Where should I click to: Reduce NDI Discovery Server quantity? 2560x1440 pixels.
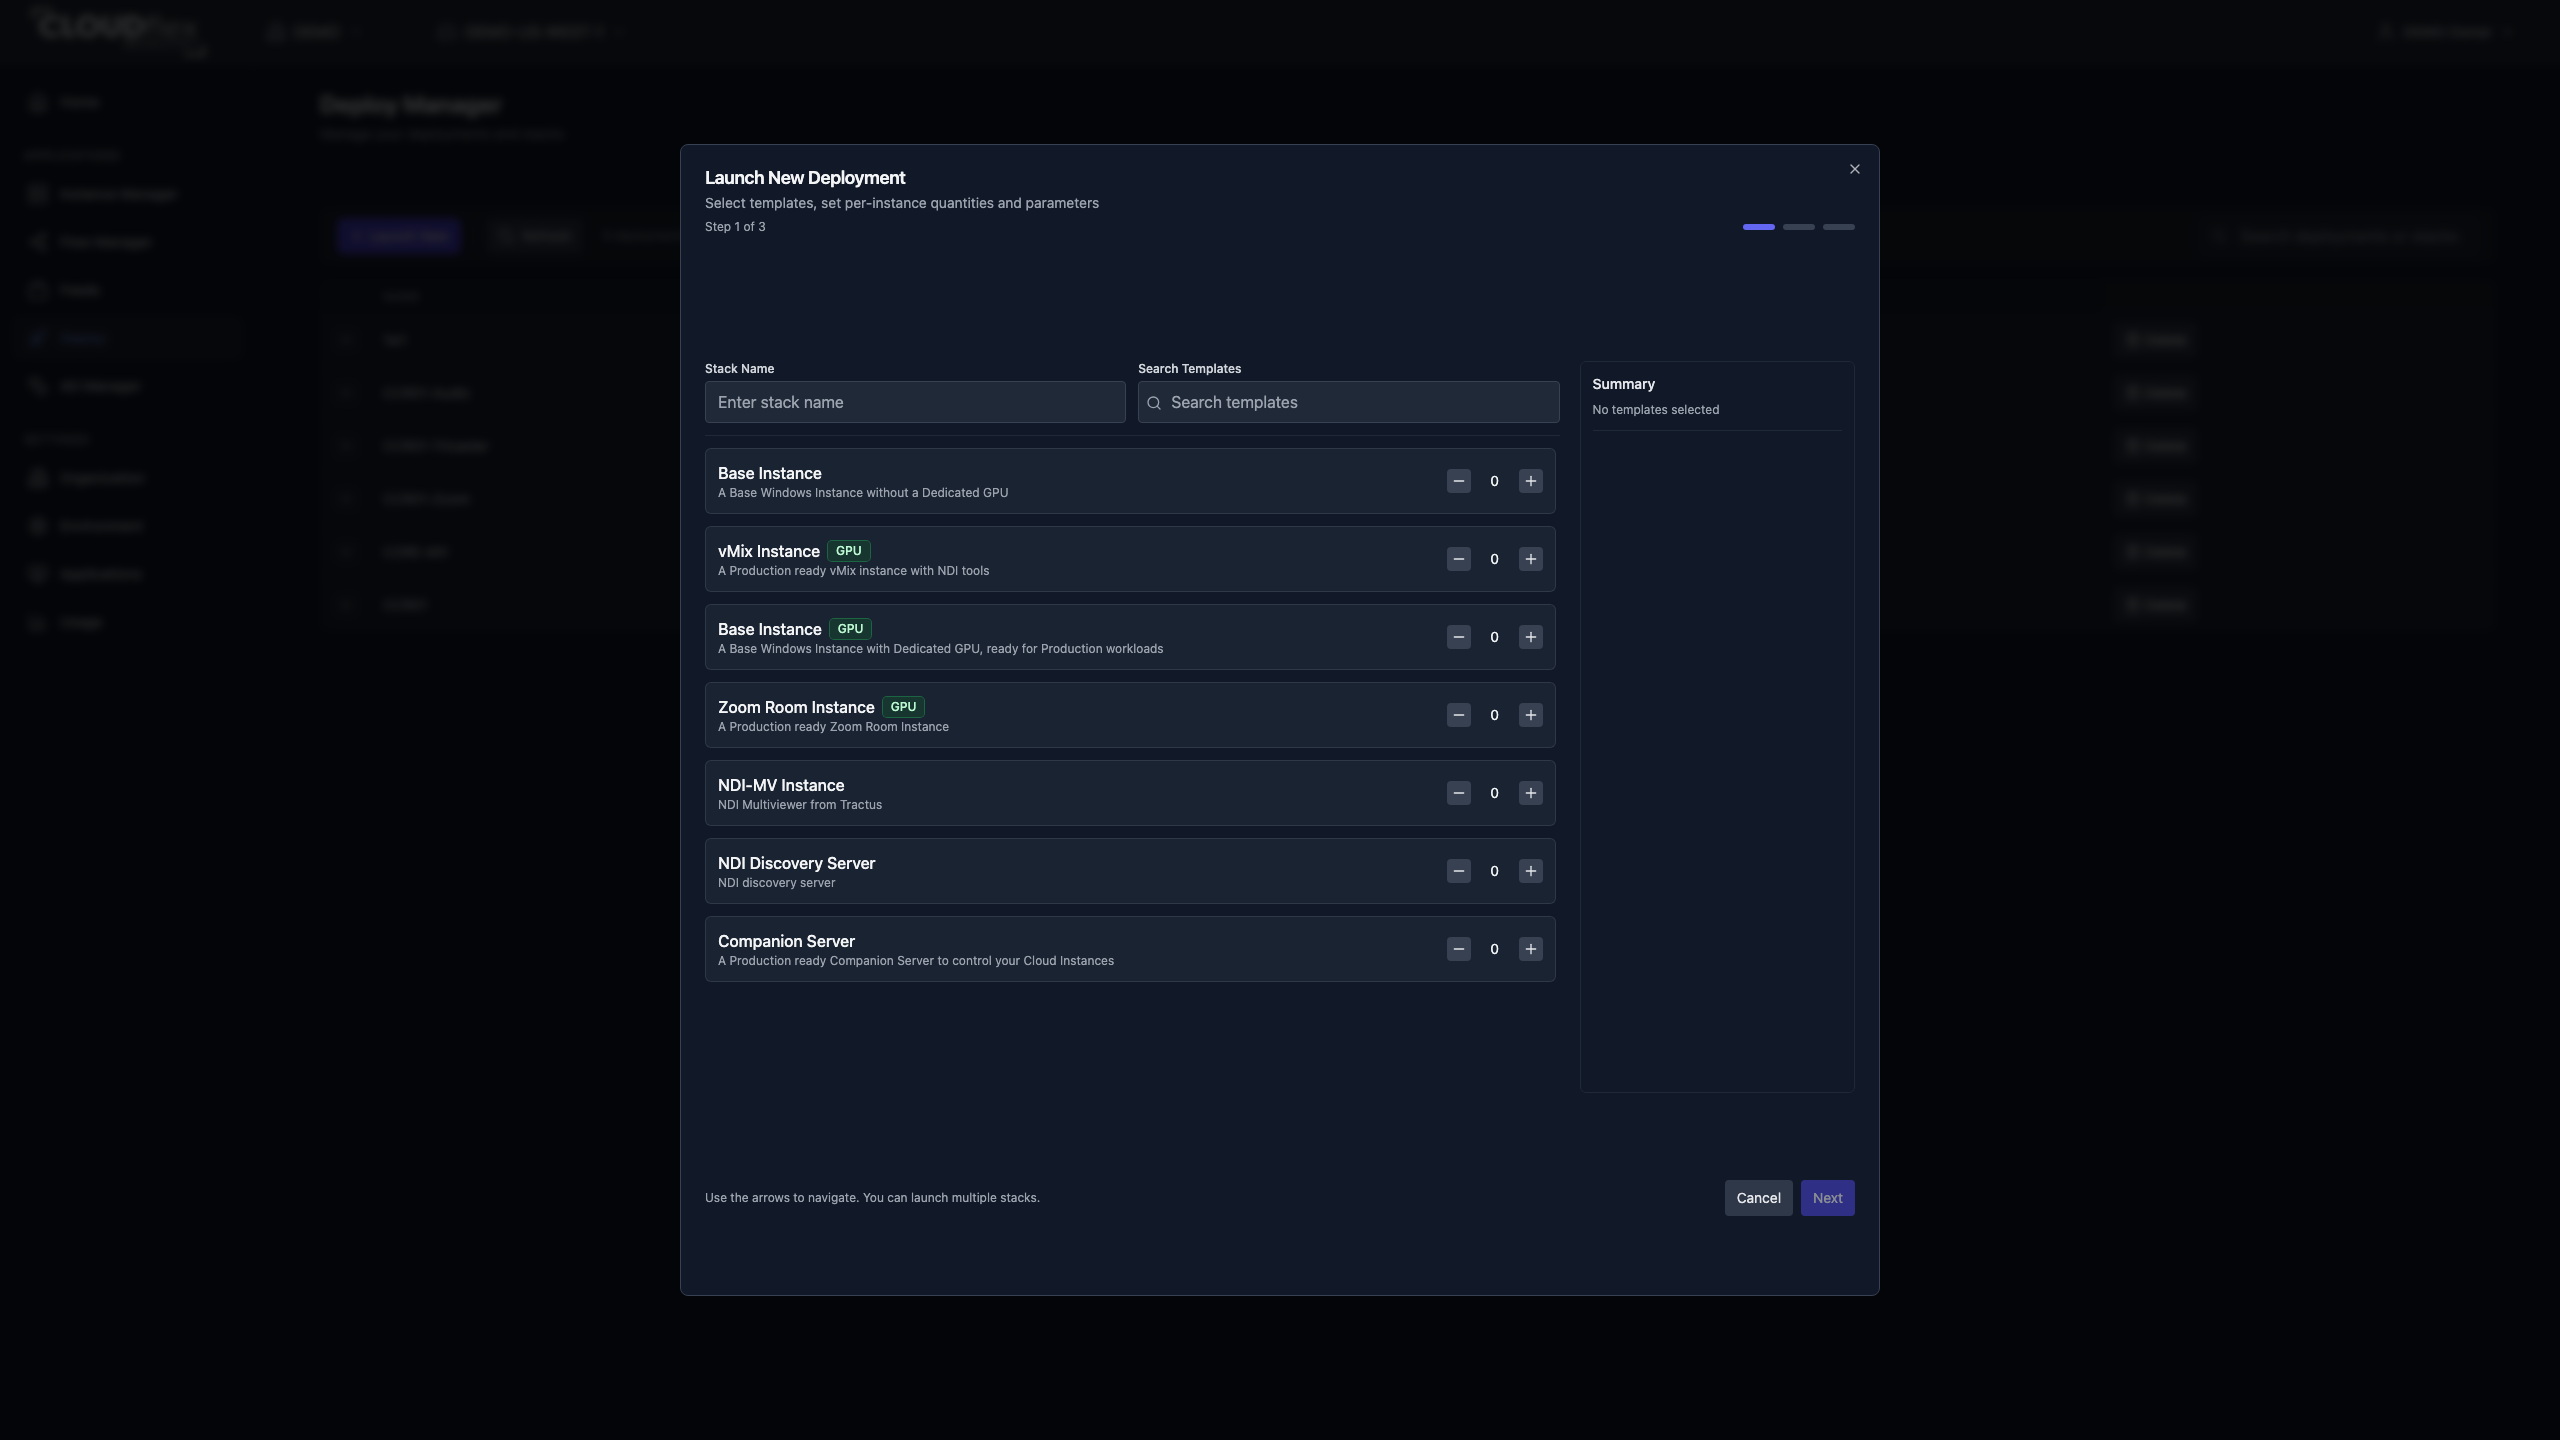click(x=1458, y=871)
